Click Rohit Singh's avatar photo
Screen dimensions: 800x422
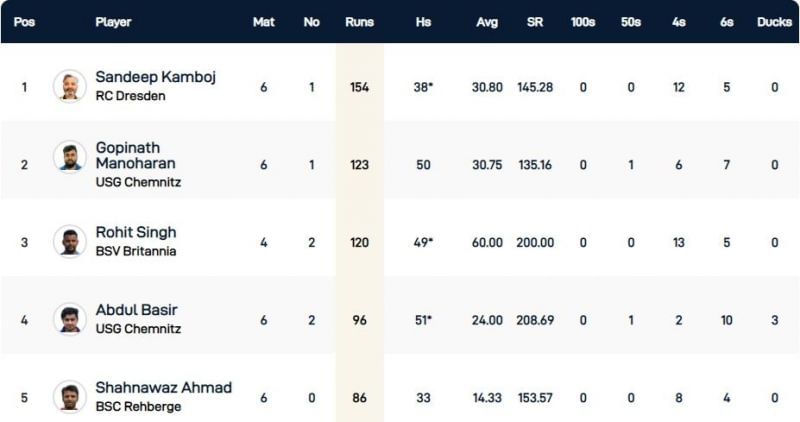click(70, 242)
